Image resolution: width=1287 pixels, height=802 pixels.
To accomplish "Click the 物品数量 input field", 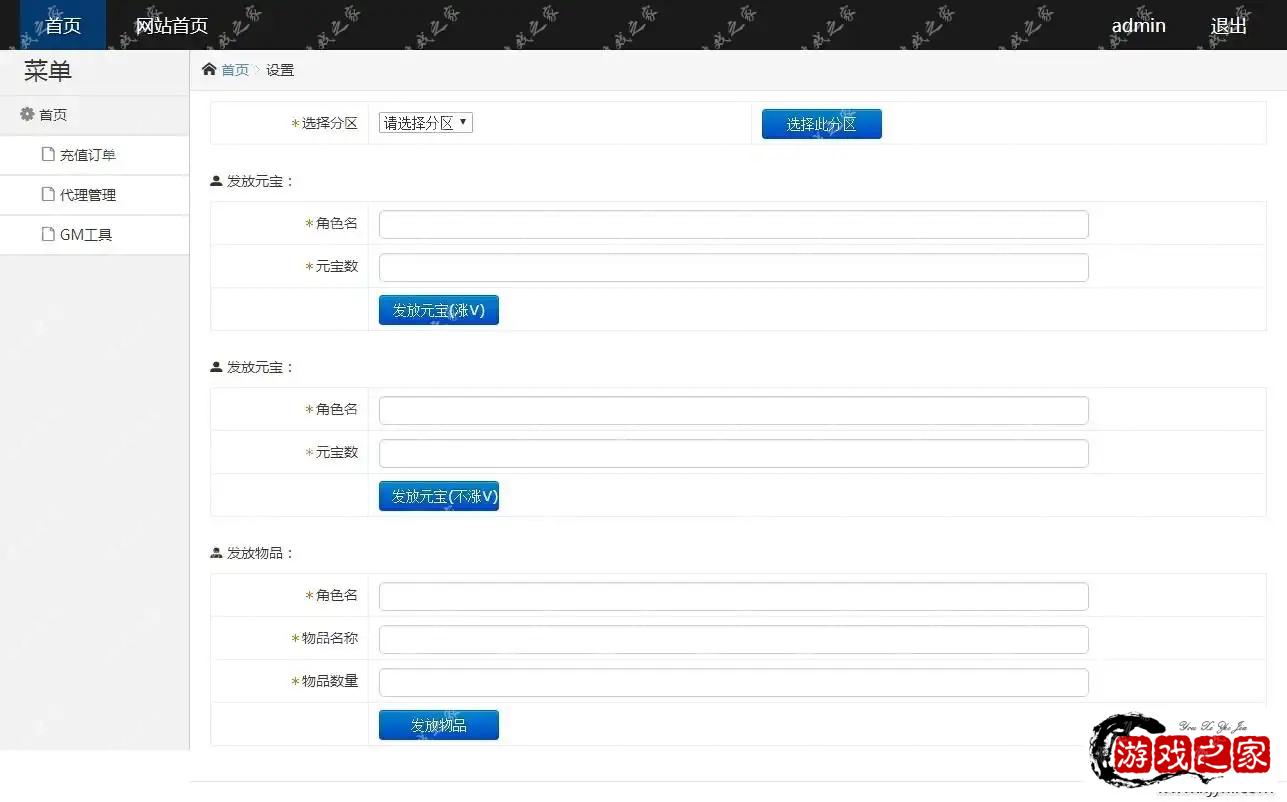I will 733,682.
